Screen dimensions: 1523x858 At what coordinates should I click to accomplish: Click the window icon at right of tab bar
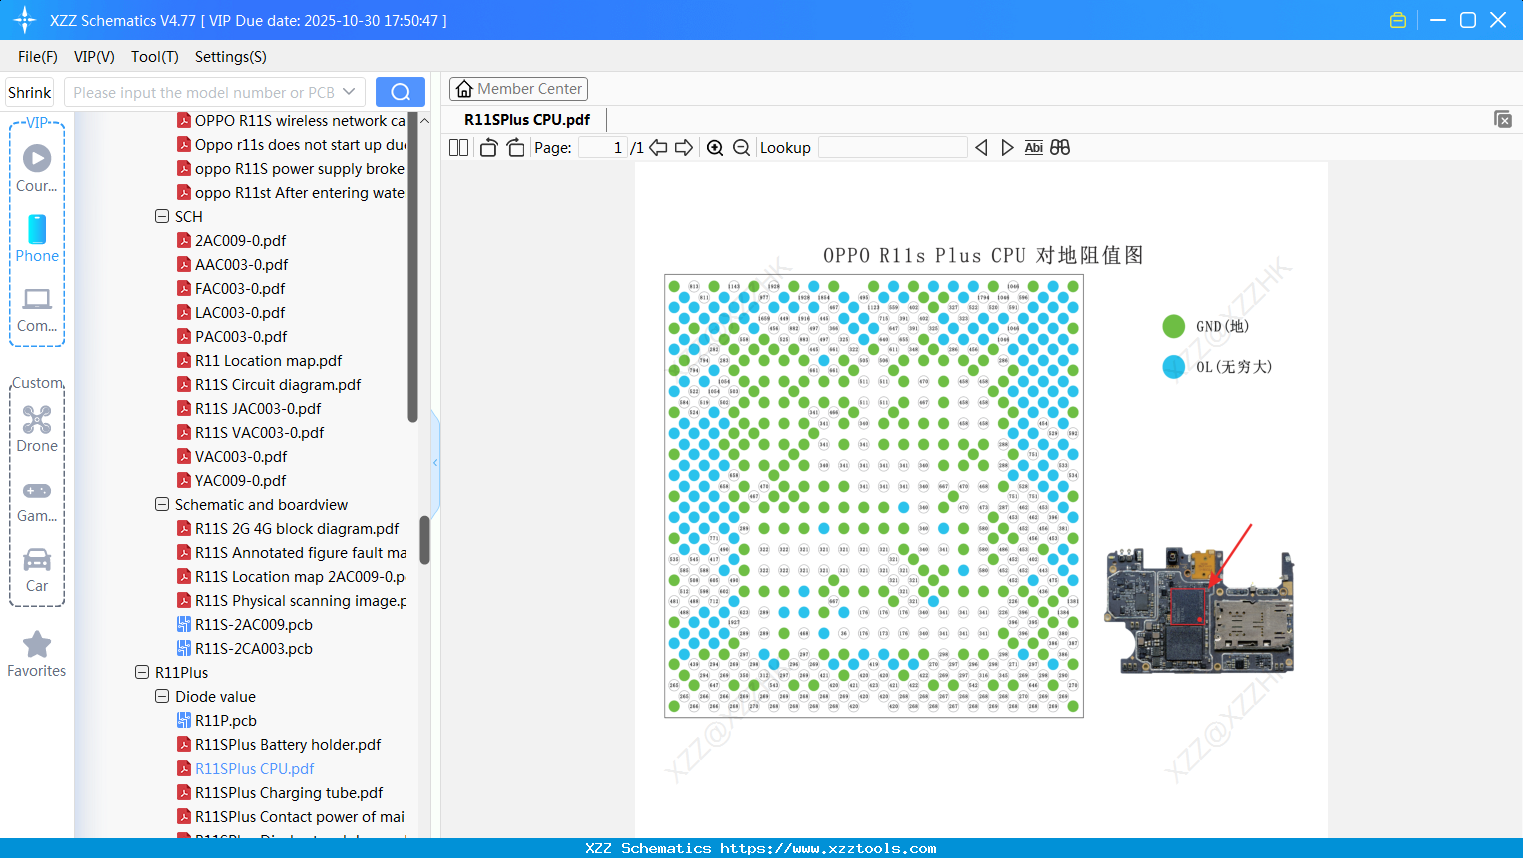pyautogui.click(x=1502, y=119)
